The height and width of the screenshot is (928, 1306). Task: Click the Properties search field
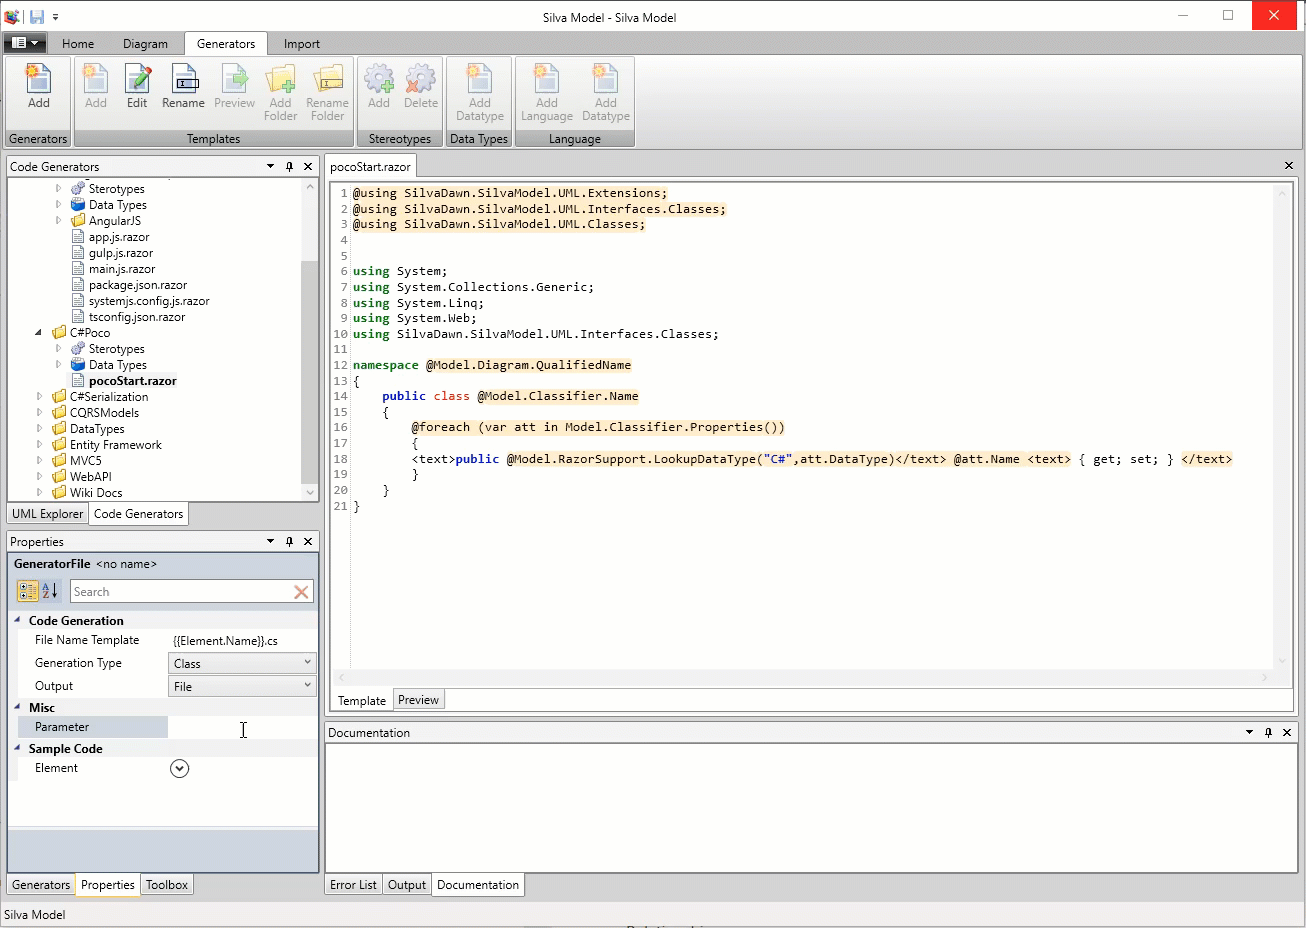[181, 592]
